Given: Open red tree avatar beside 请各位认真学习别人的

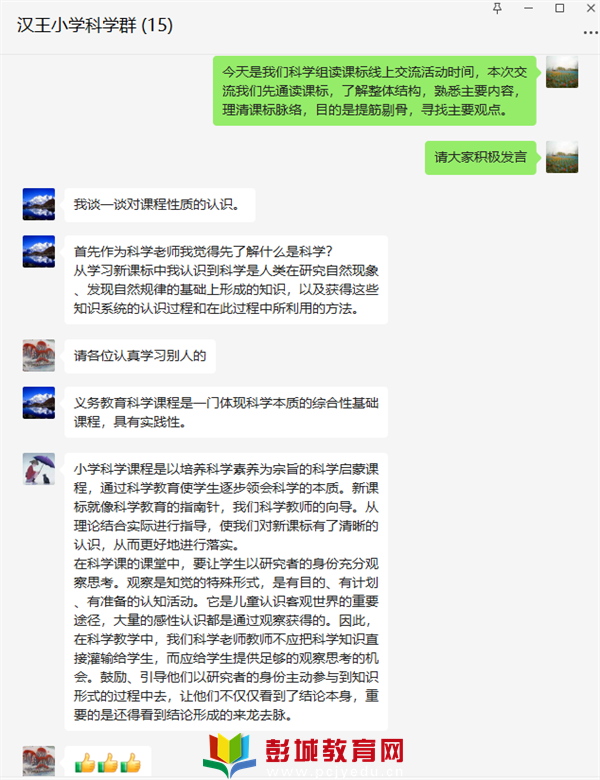Looking at the screenshot, I should [x=39, y=356].
